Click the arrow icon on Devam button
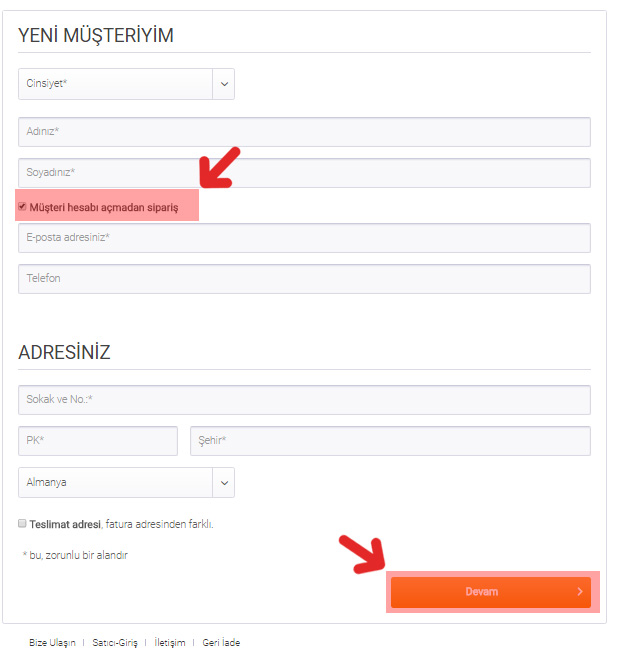The height and width of the screenshot is (665, 622). (x=580, y=592)
